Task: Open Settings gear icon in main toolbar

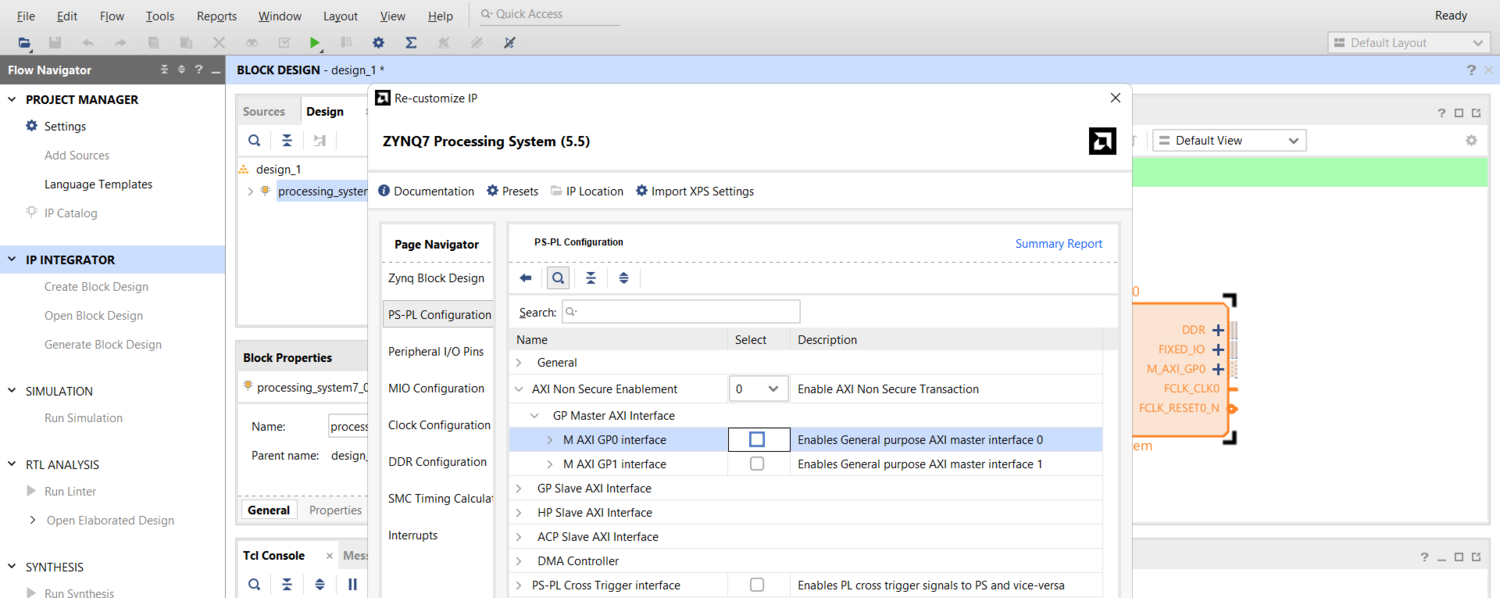Action: coord(378,43)
